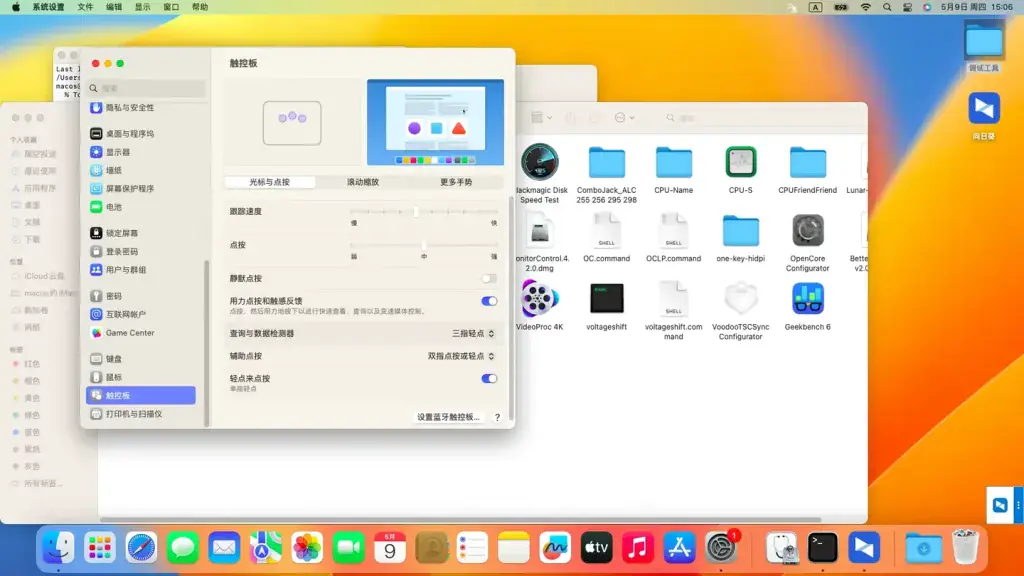Select OpenCore Configurator in Finder
This screenshot has height=576, width=1024.
(808, 230)
